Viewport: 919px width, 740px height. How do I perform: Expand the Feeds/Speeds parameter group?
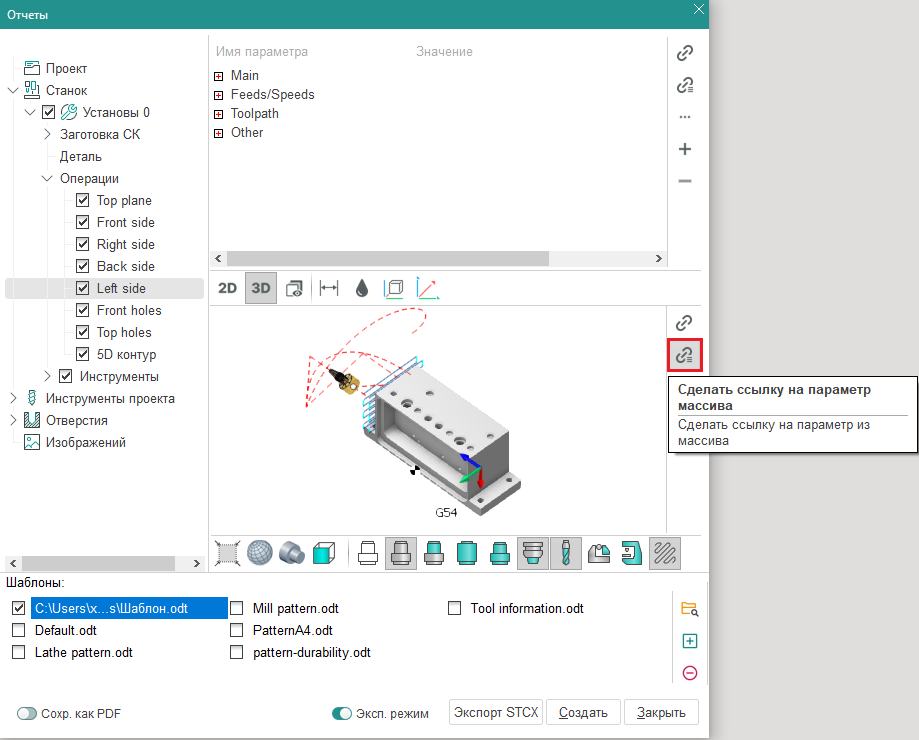coord(219,95)
